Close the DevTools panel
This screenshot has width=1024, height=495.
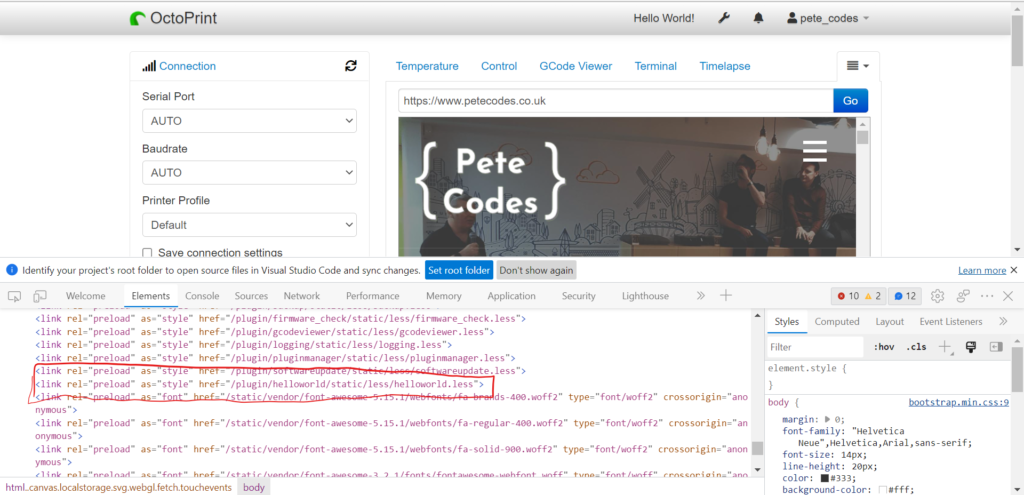point(1008,296)
